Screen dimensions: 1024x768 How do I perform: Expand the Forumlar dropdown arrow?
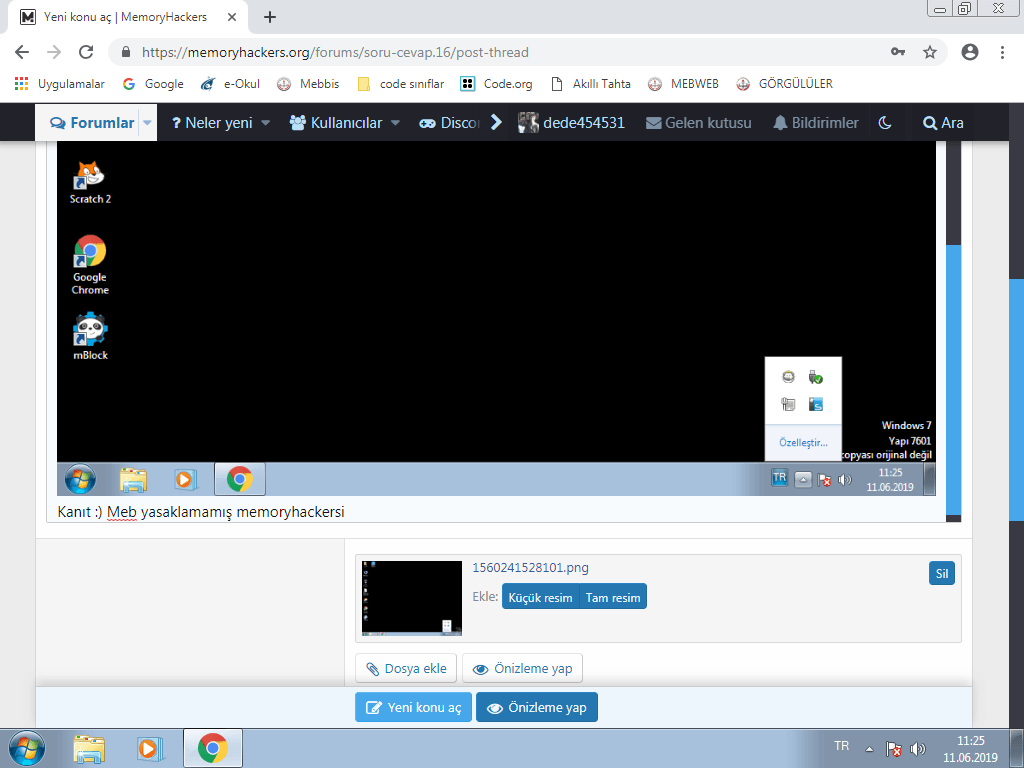tap(148, 123)
